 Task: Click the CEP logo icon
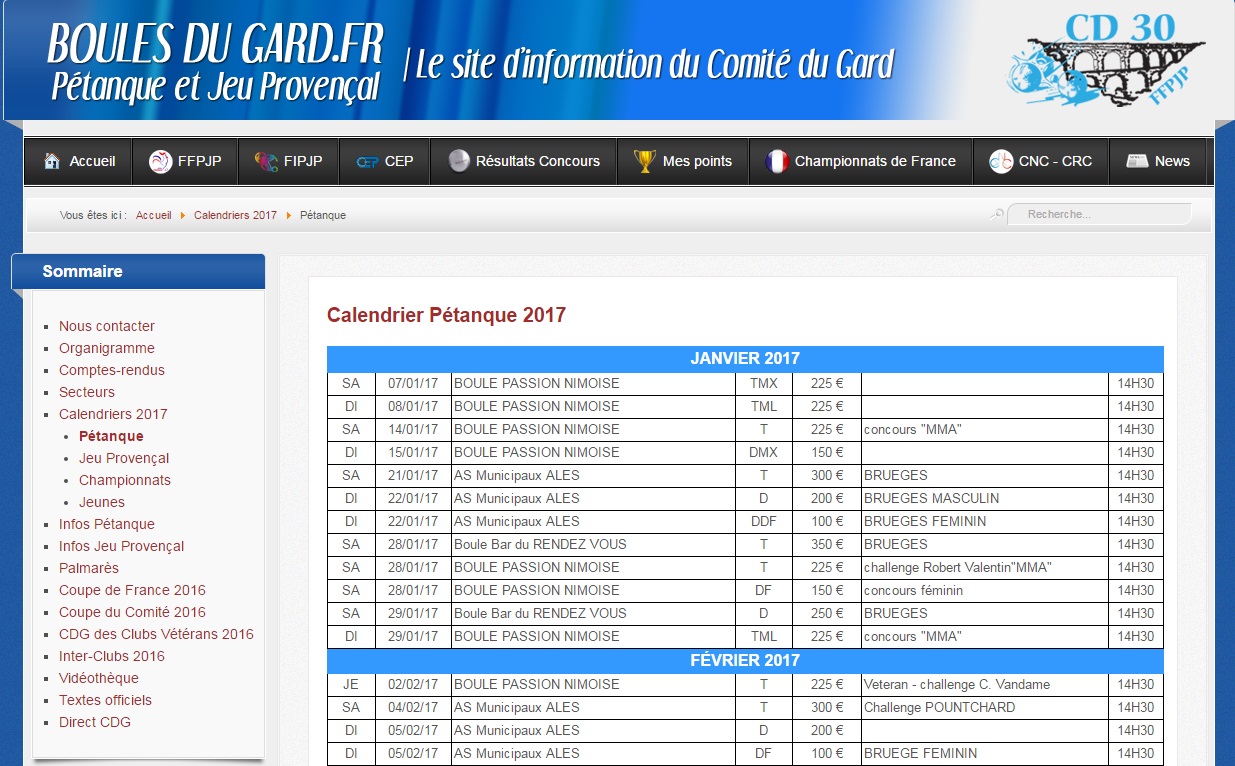(367, 161)
